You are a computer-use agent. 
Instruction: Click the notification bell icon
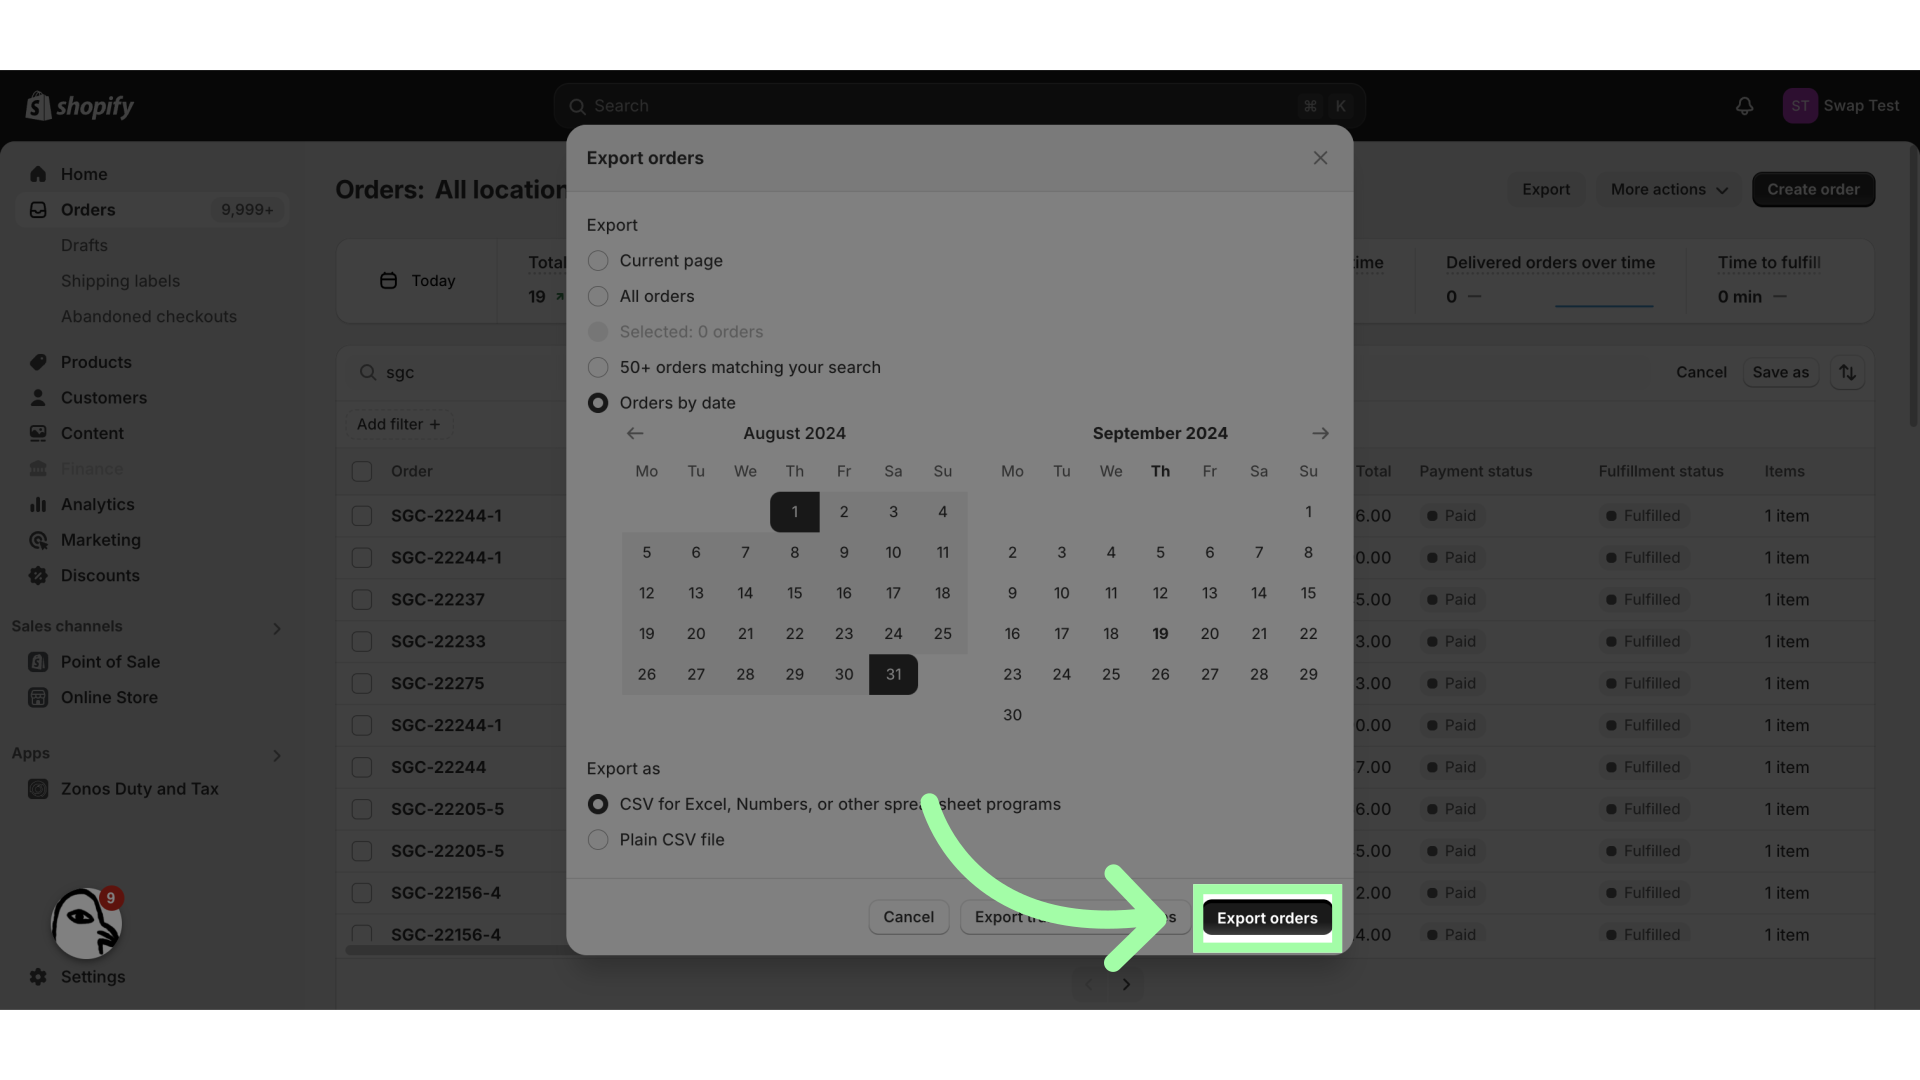(x=1743, y=104)
